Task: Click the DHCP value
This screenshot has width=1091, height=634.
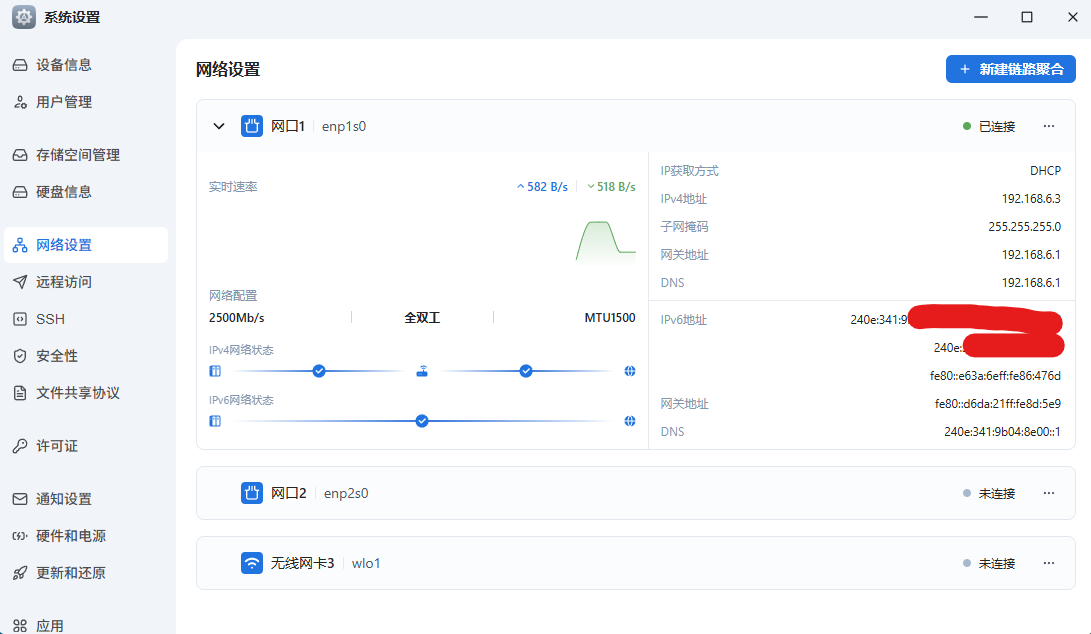Action: tap(1045, 171)
